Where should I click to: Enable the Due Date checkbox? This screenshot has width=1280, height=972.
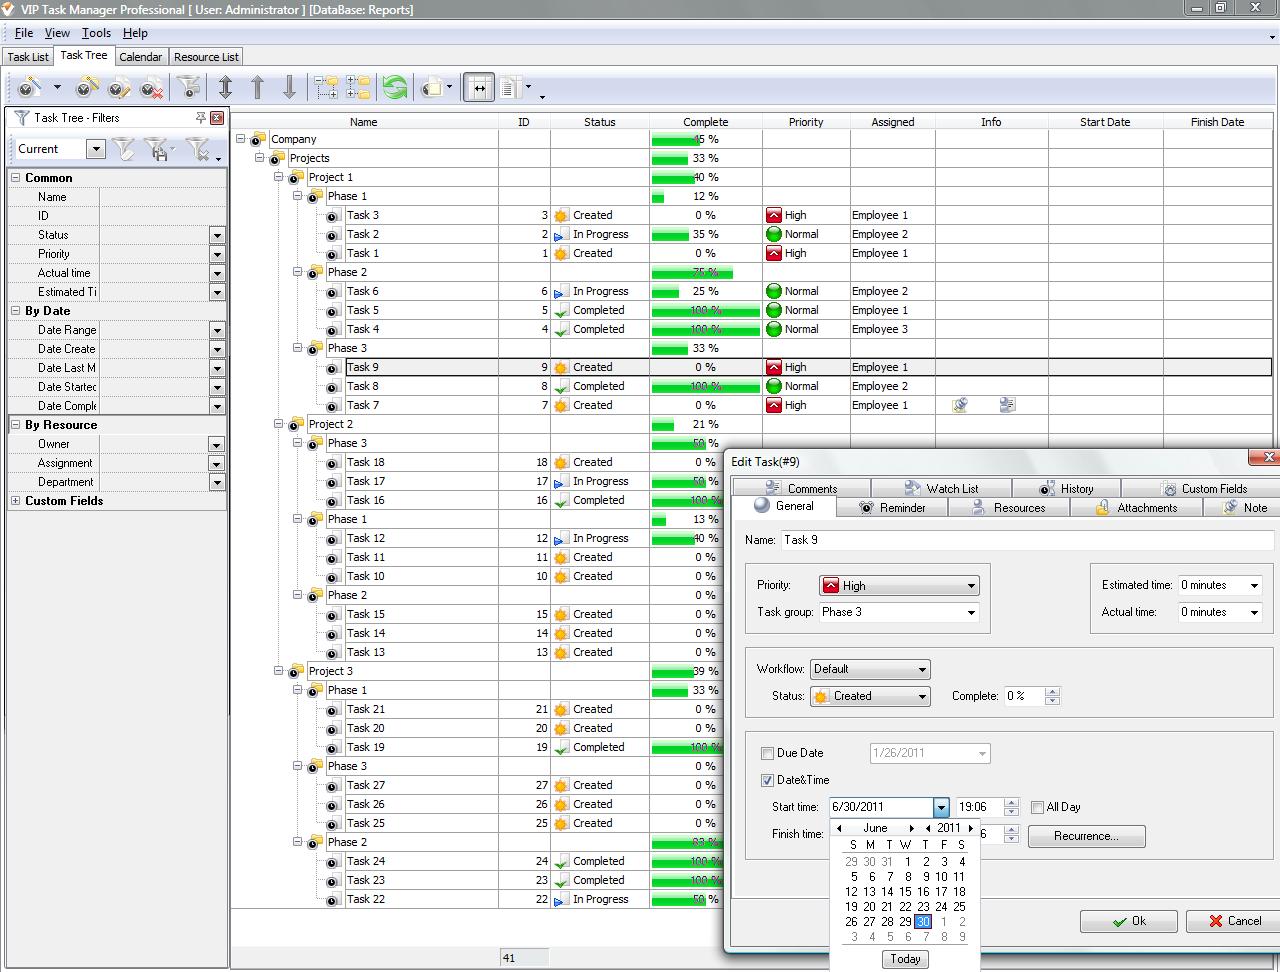point(767,753)
